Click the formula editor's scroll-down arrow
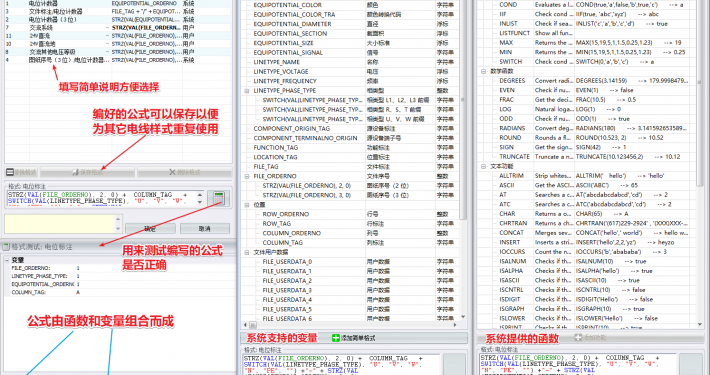 click(x=200, y=202)
